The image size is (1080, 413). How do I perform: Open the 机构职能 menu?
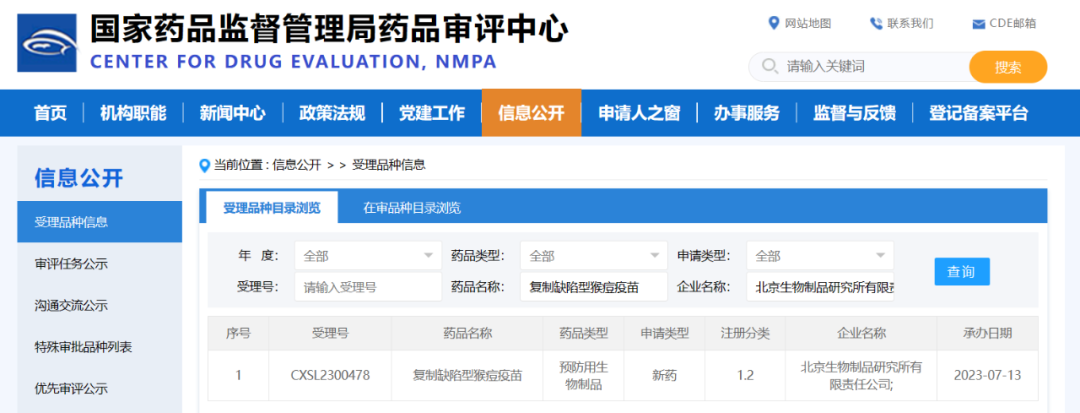click(x=133, y=113)
